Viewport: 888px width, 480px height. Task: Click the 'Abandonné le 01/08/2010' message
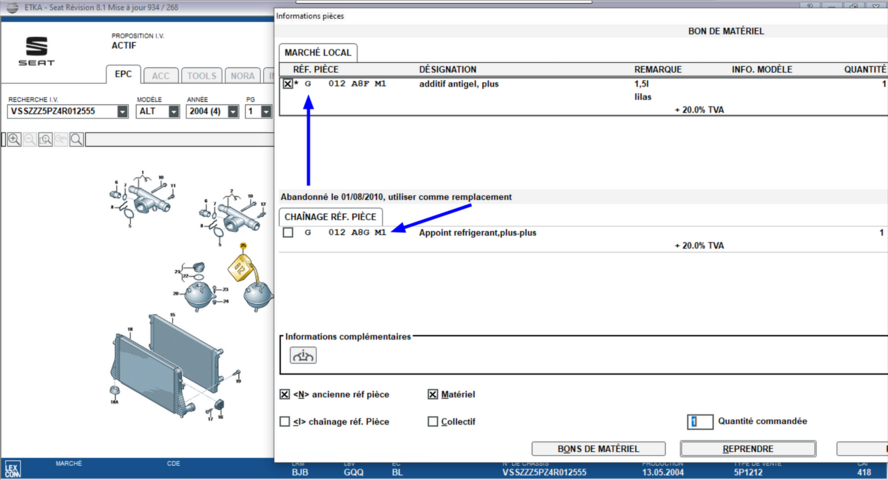(x=396, y=197)
